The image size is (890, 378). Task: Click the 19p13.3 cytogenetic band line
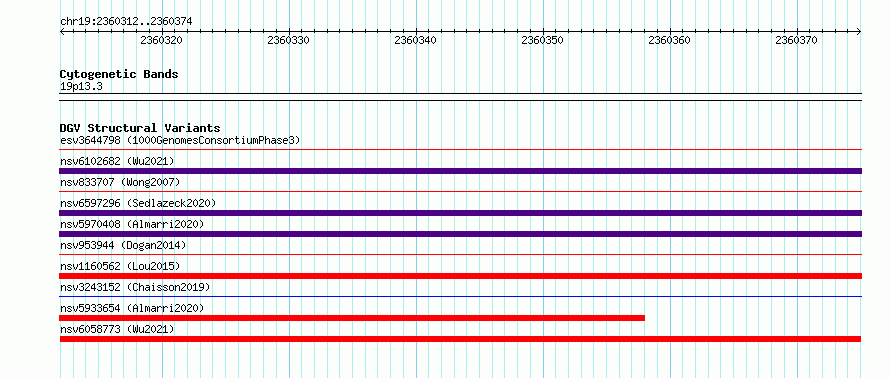point(460,97)
